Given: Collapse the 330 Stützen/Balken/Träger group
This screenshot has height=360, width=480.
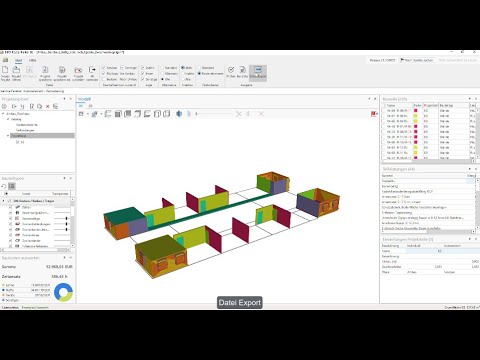Looking at the screenshot, I should [3, 201].
